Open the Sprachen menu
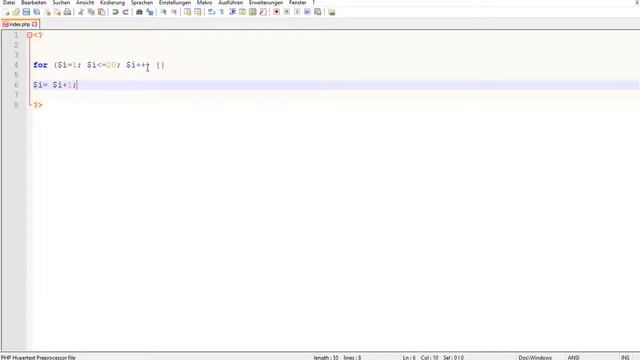This screenshot has height=360, width=640. (x=142, y=2)
